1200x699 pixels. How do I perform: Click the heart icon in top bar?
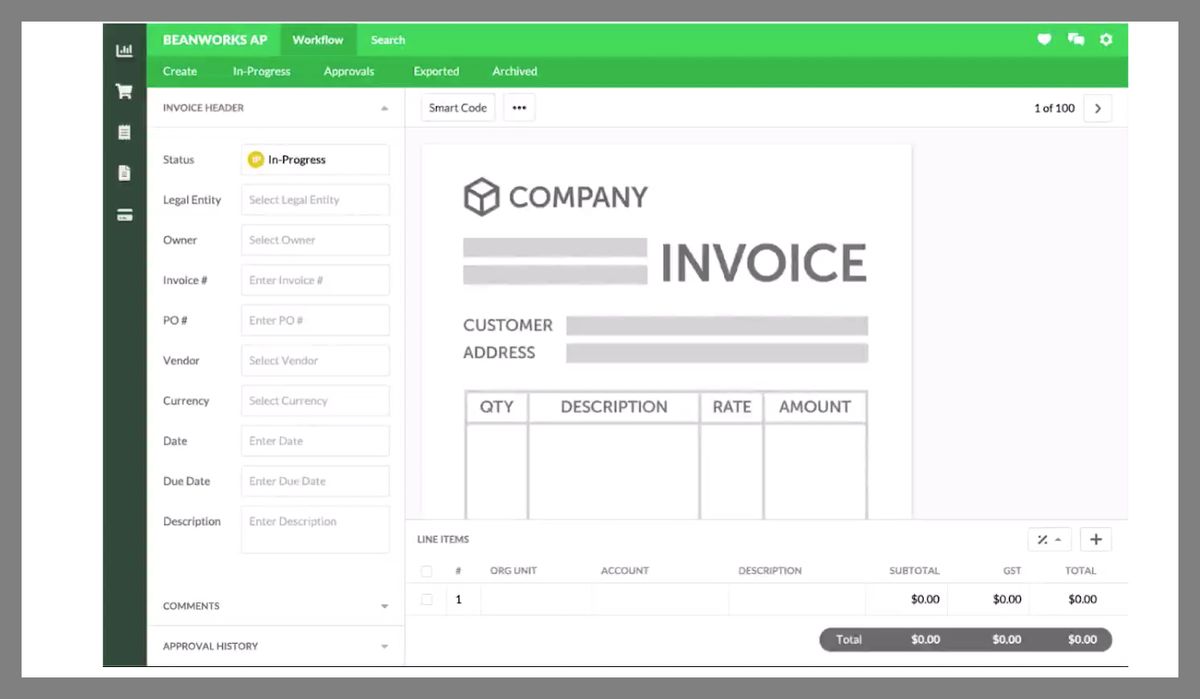[x=1044, y=40]
